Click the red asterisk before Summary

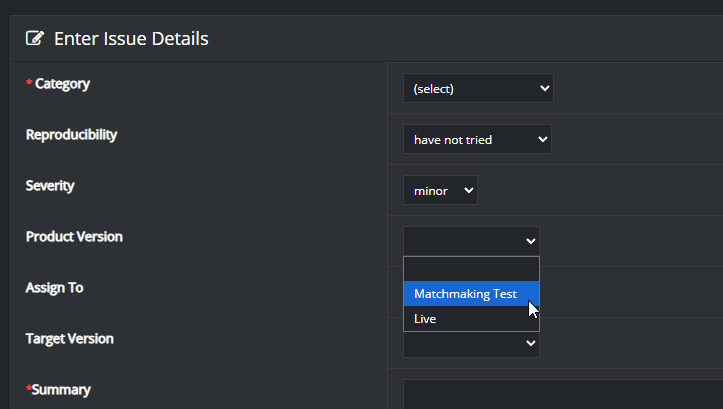[29, 389]
